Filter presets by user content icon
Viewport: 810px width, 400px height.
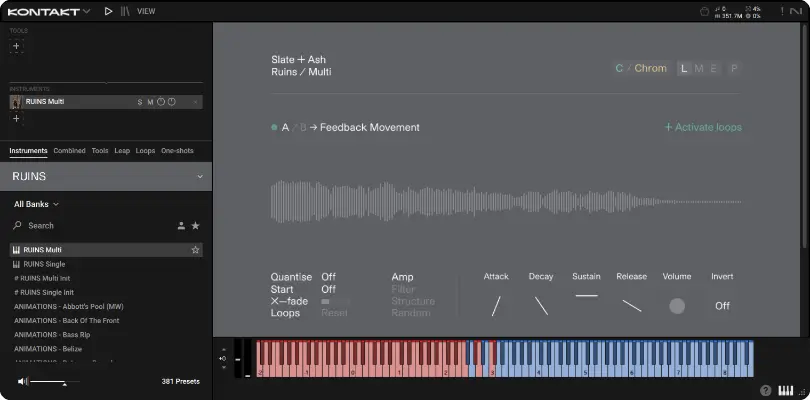pyautogui.click(x=181, y=226)
